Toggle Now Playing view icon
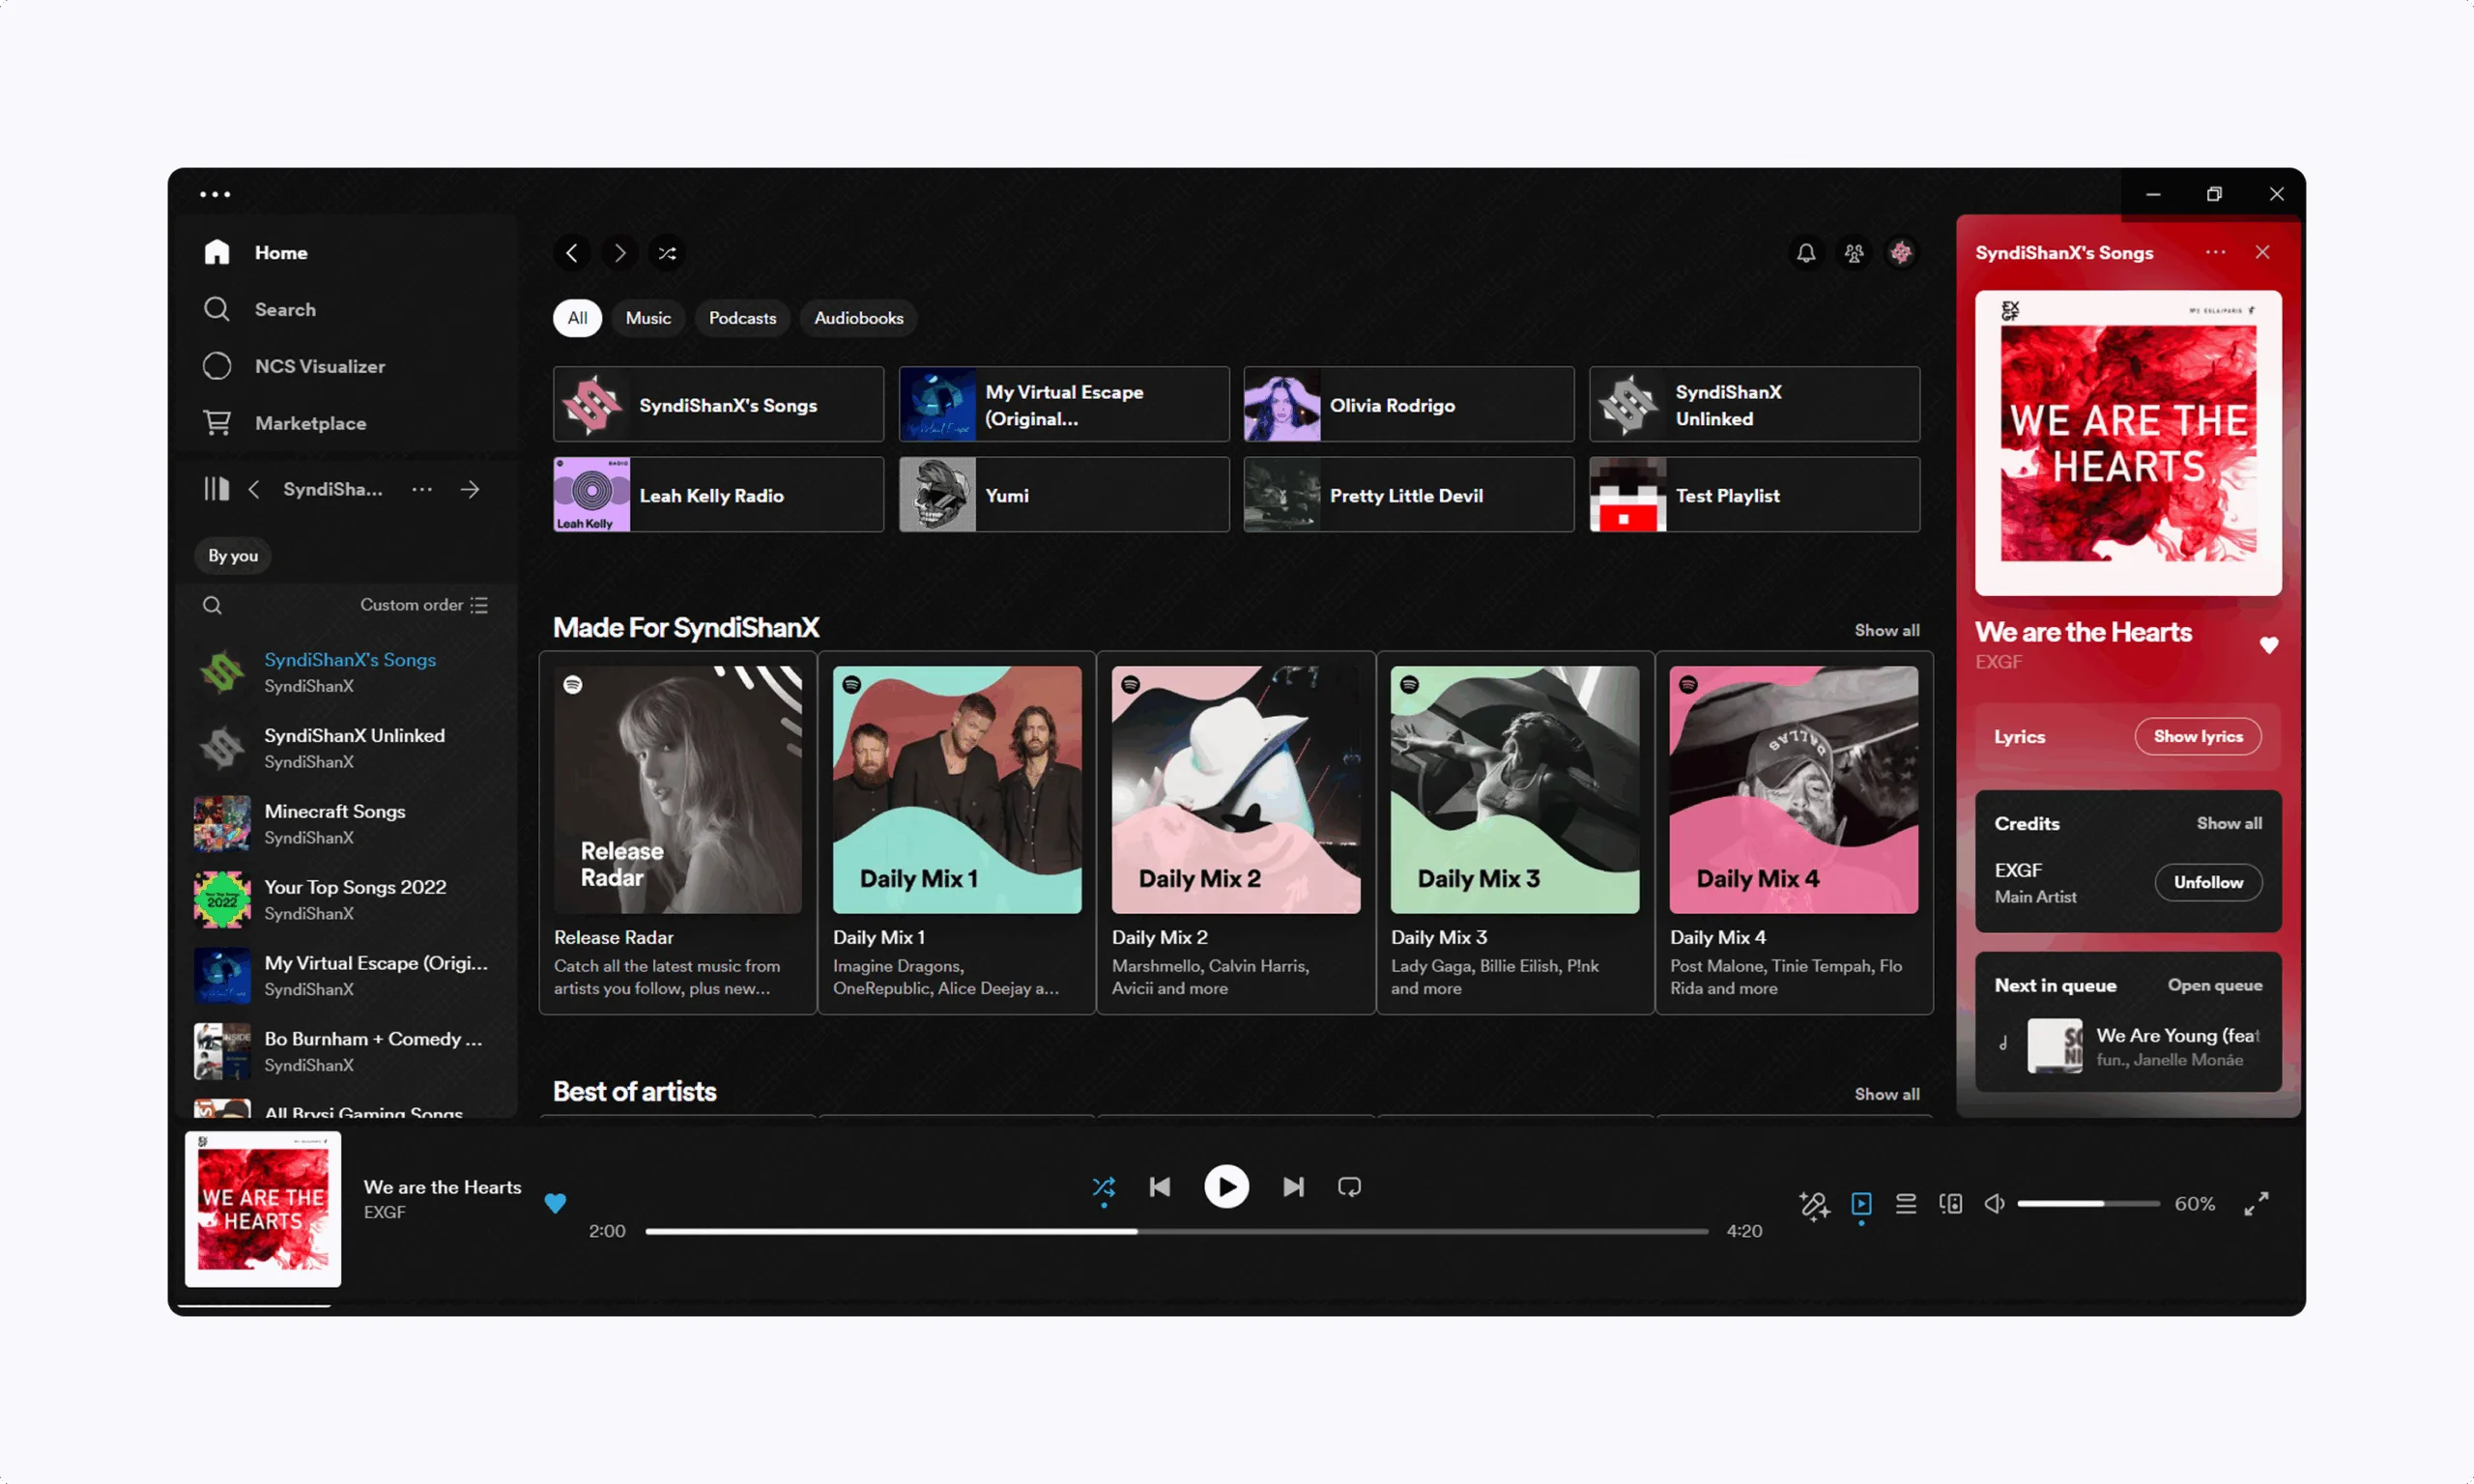 point(1861,1203)
